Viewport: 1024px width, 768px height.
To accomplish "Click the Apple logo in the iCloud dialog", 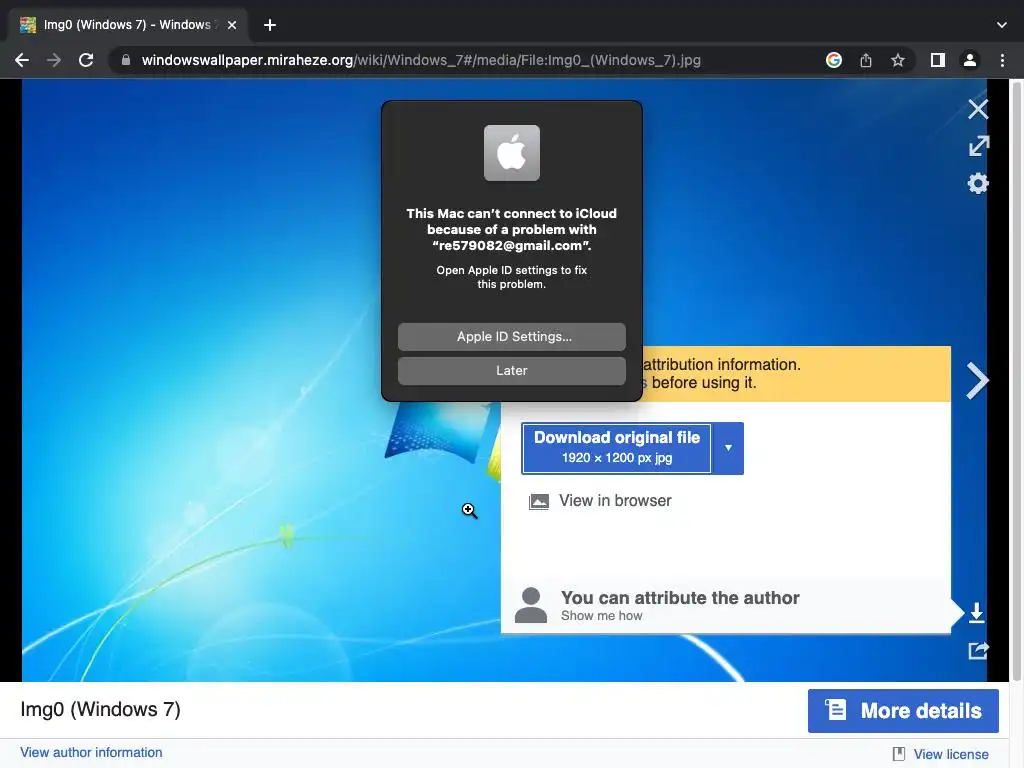I will tap(511, 153).
